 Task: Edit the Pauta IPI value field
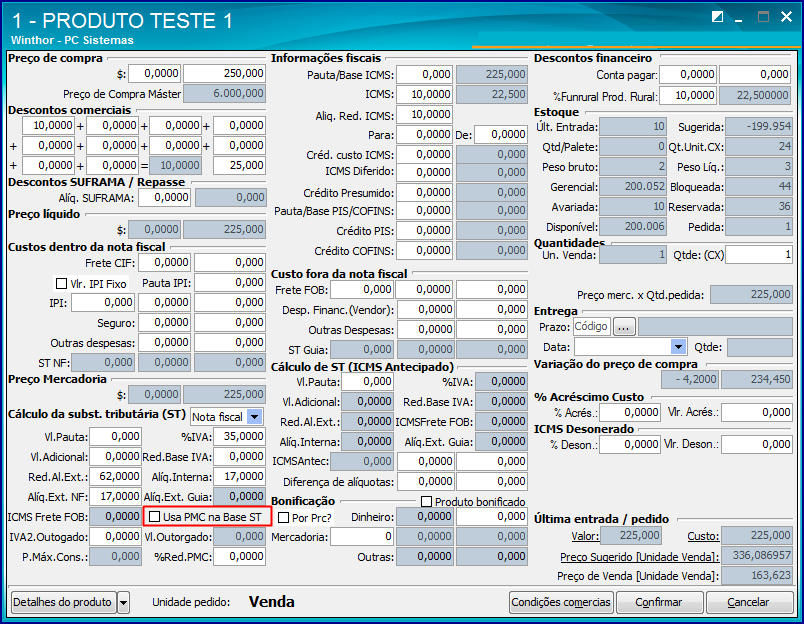(230, 283)
